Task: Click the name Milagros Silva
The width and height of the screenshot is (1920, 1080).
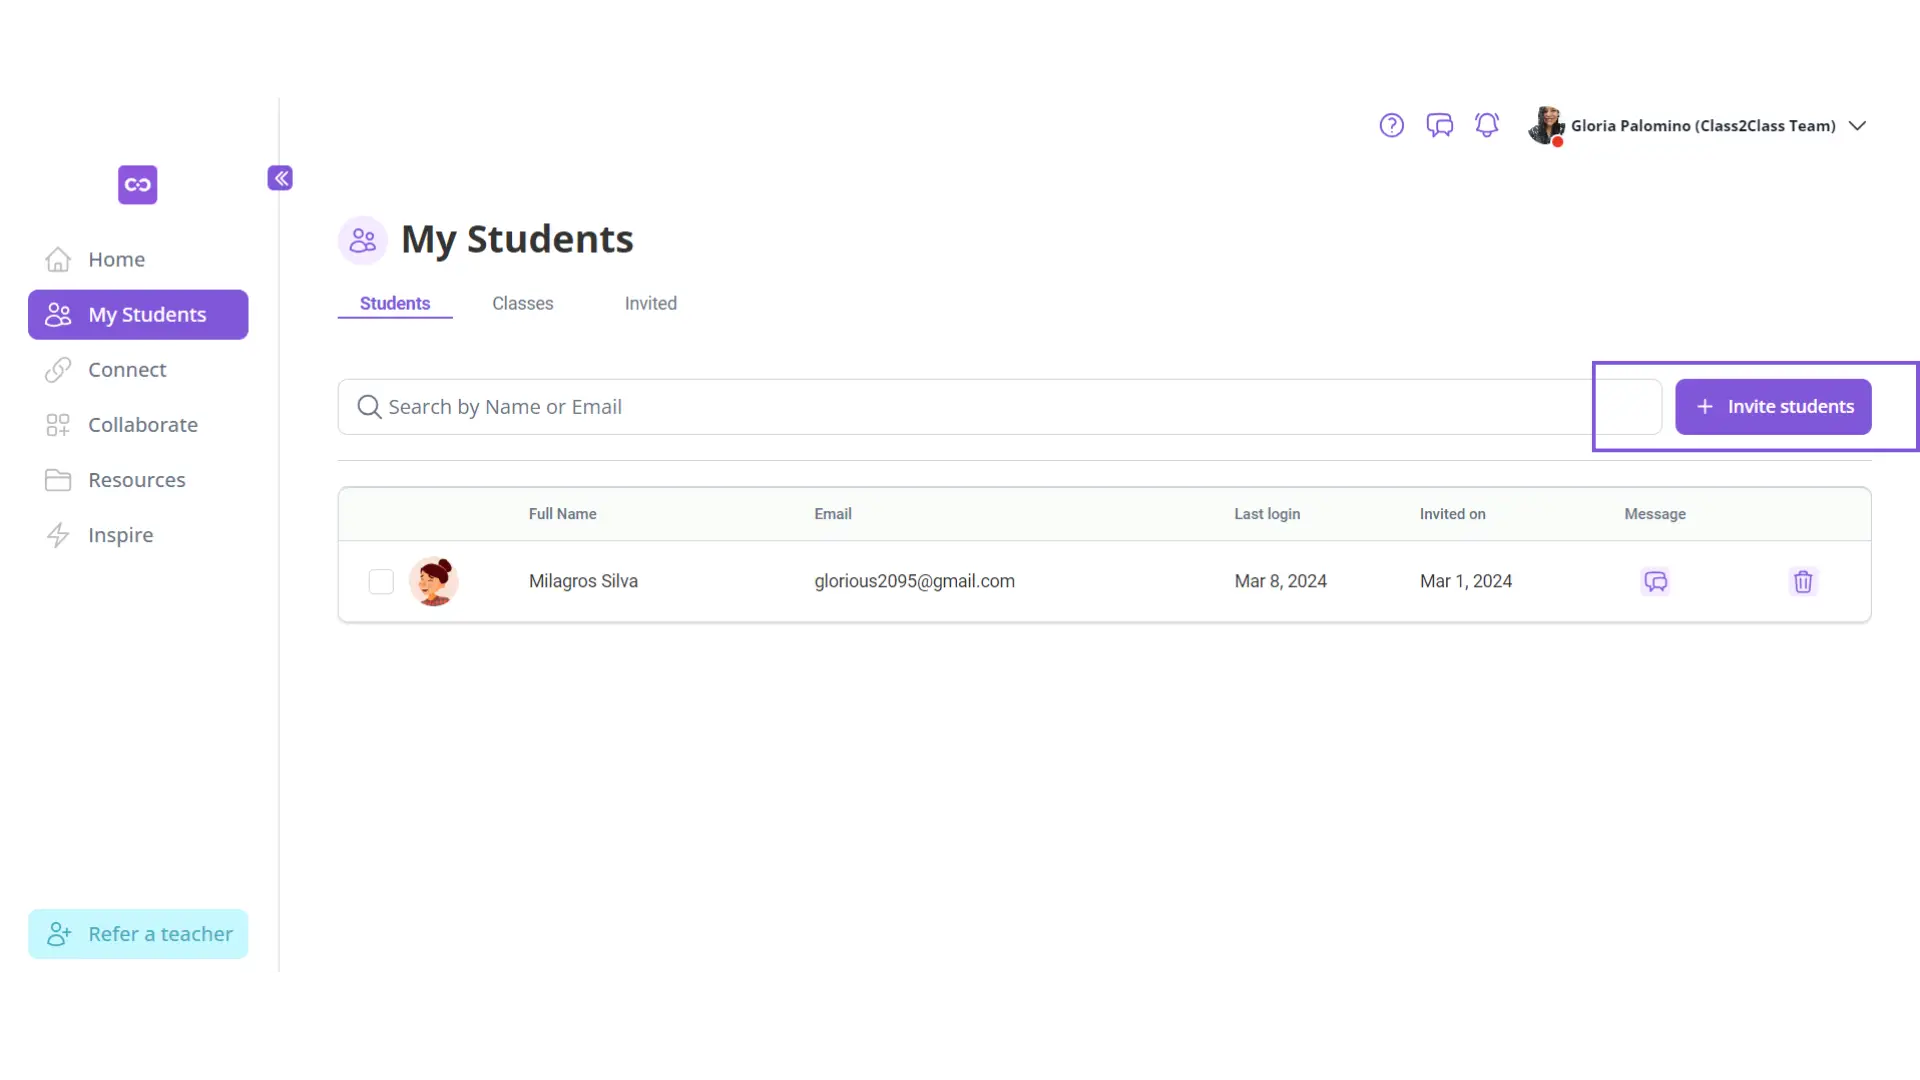Action: point(583,581)
